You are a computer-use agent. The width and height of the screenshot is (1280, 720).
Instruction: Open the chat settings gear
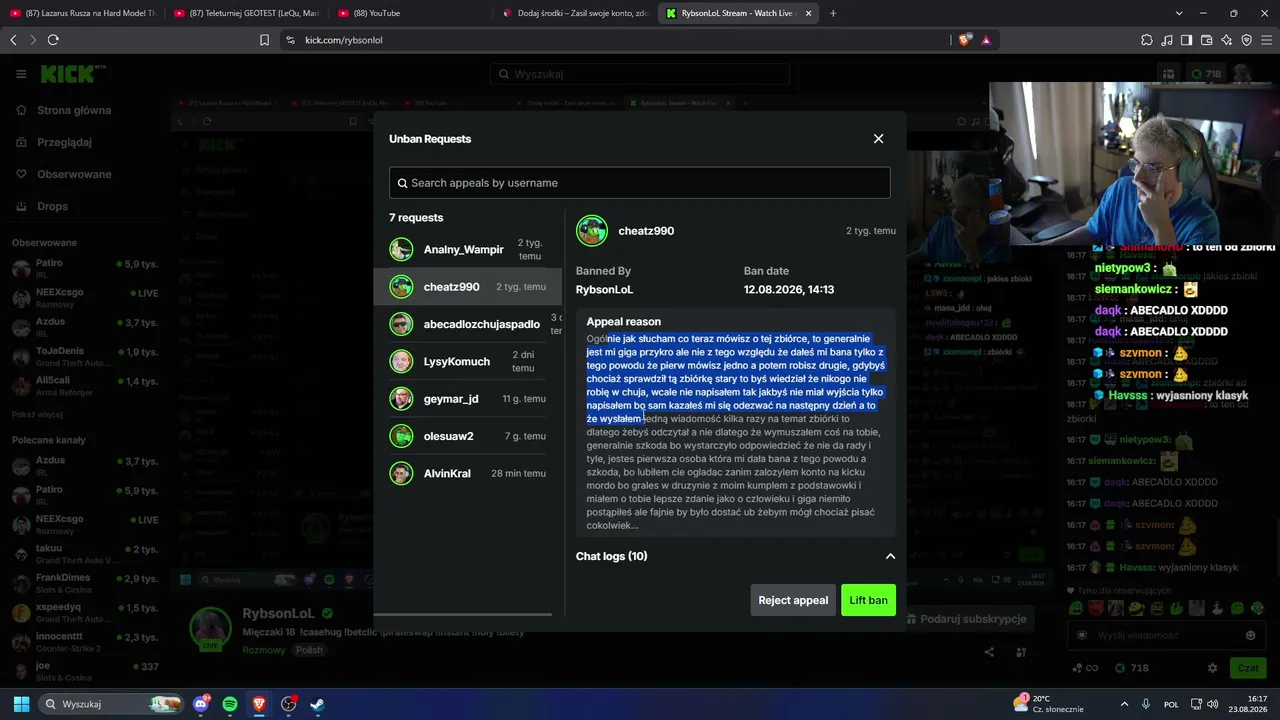pyautogui.click(x=1213, y=668)
